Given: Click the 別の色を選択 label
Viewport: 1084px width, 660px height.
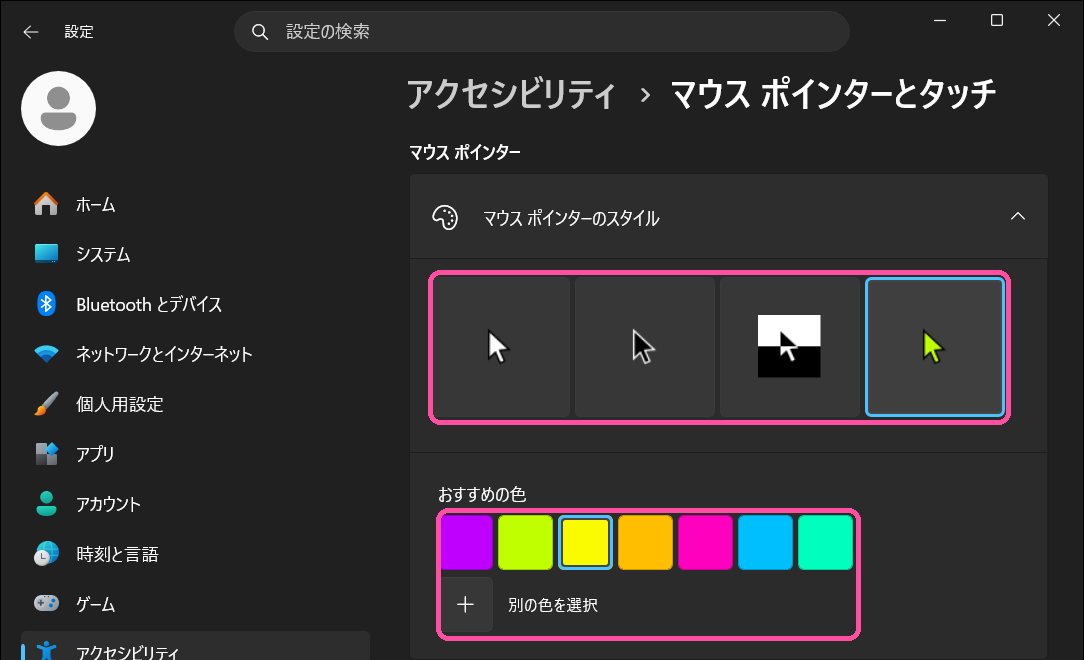Looking at the screenshot, I should 552,605.
